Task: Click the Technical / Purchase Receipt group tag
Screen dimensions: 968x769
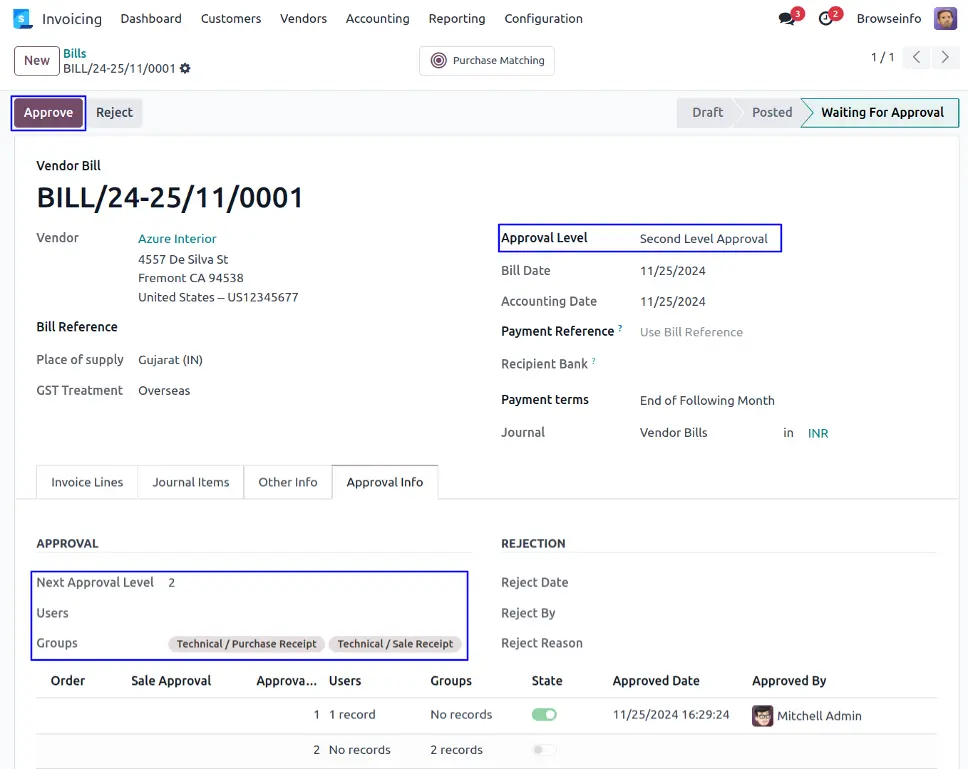Action: (246, 644)
